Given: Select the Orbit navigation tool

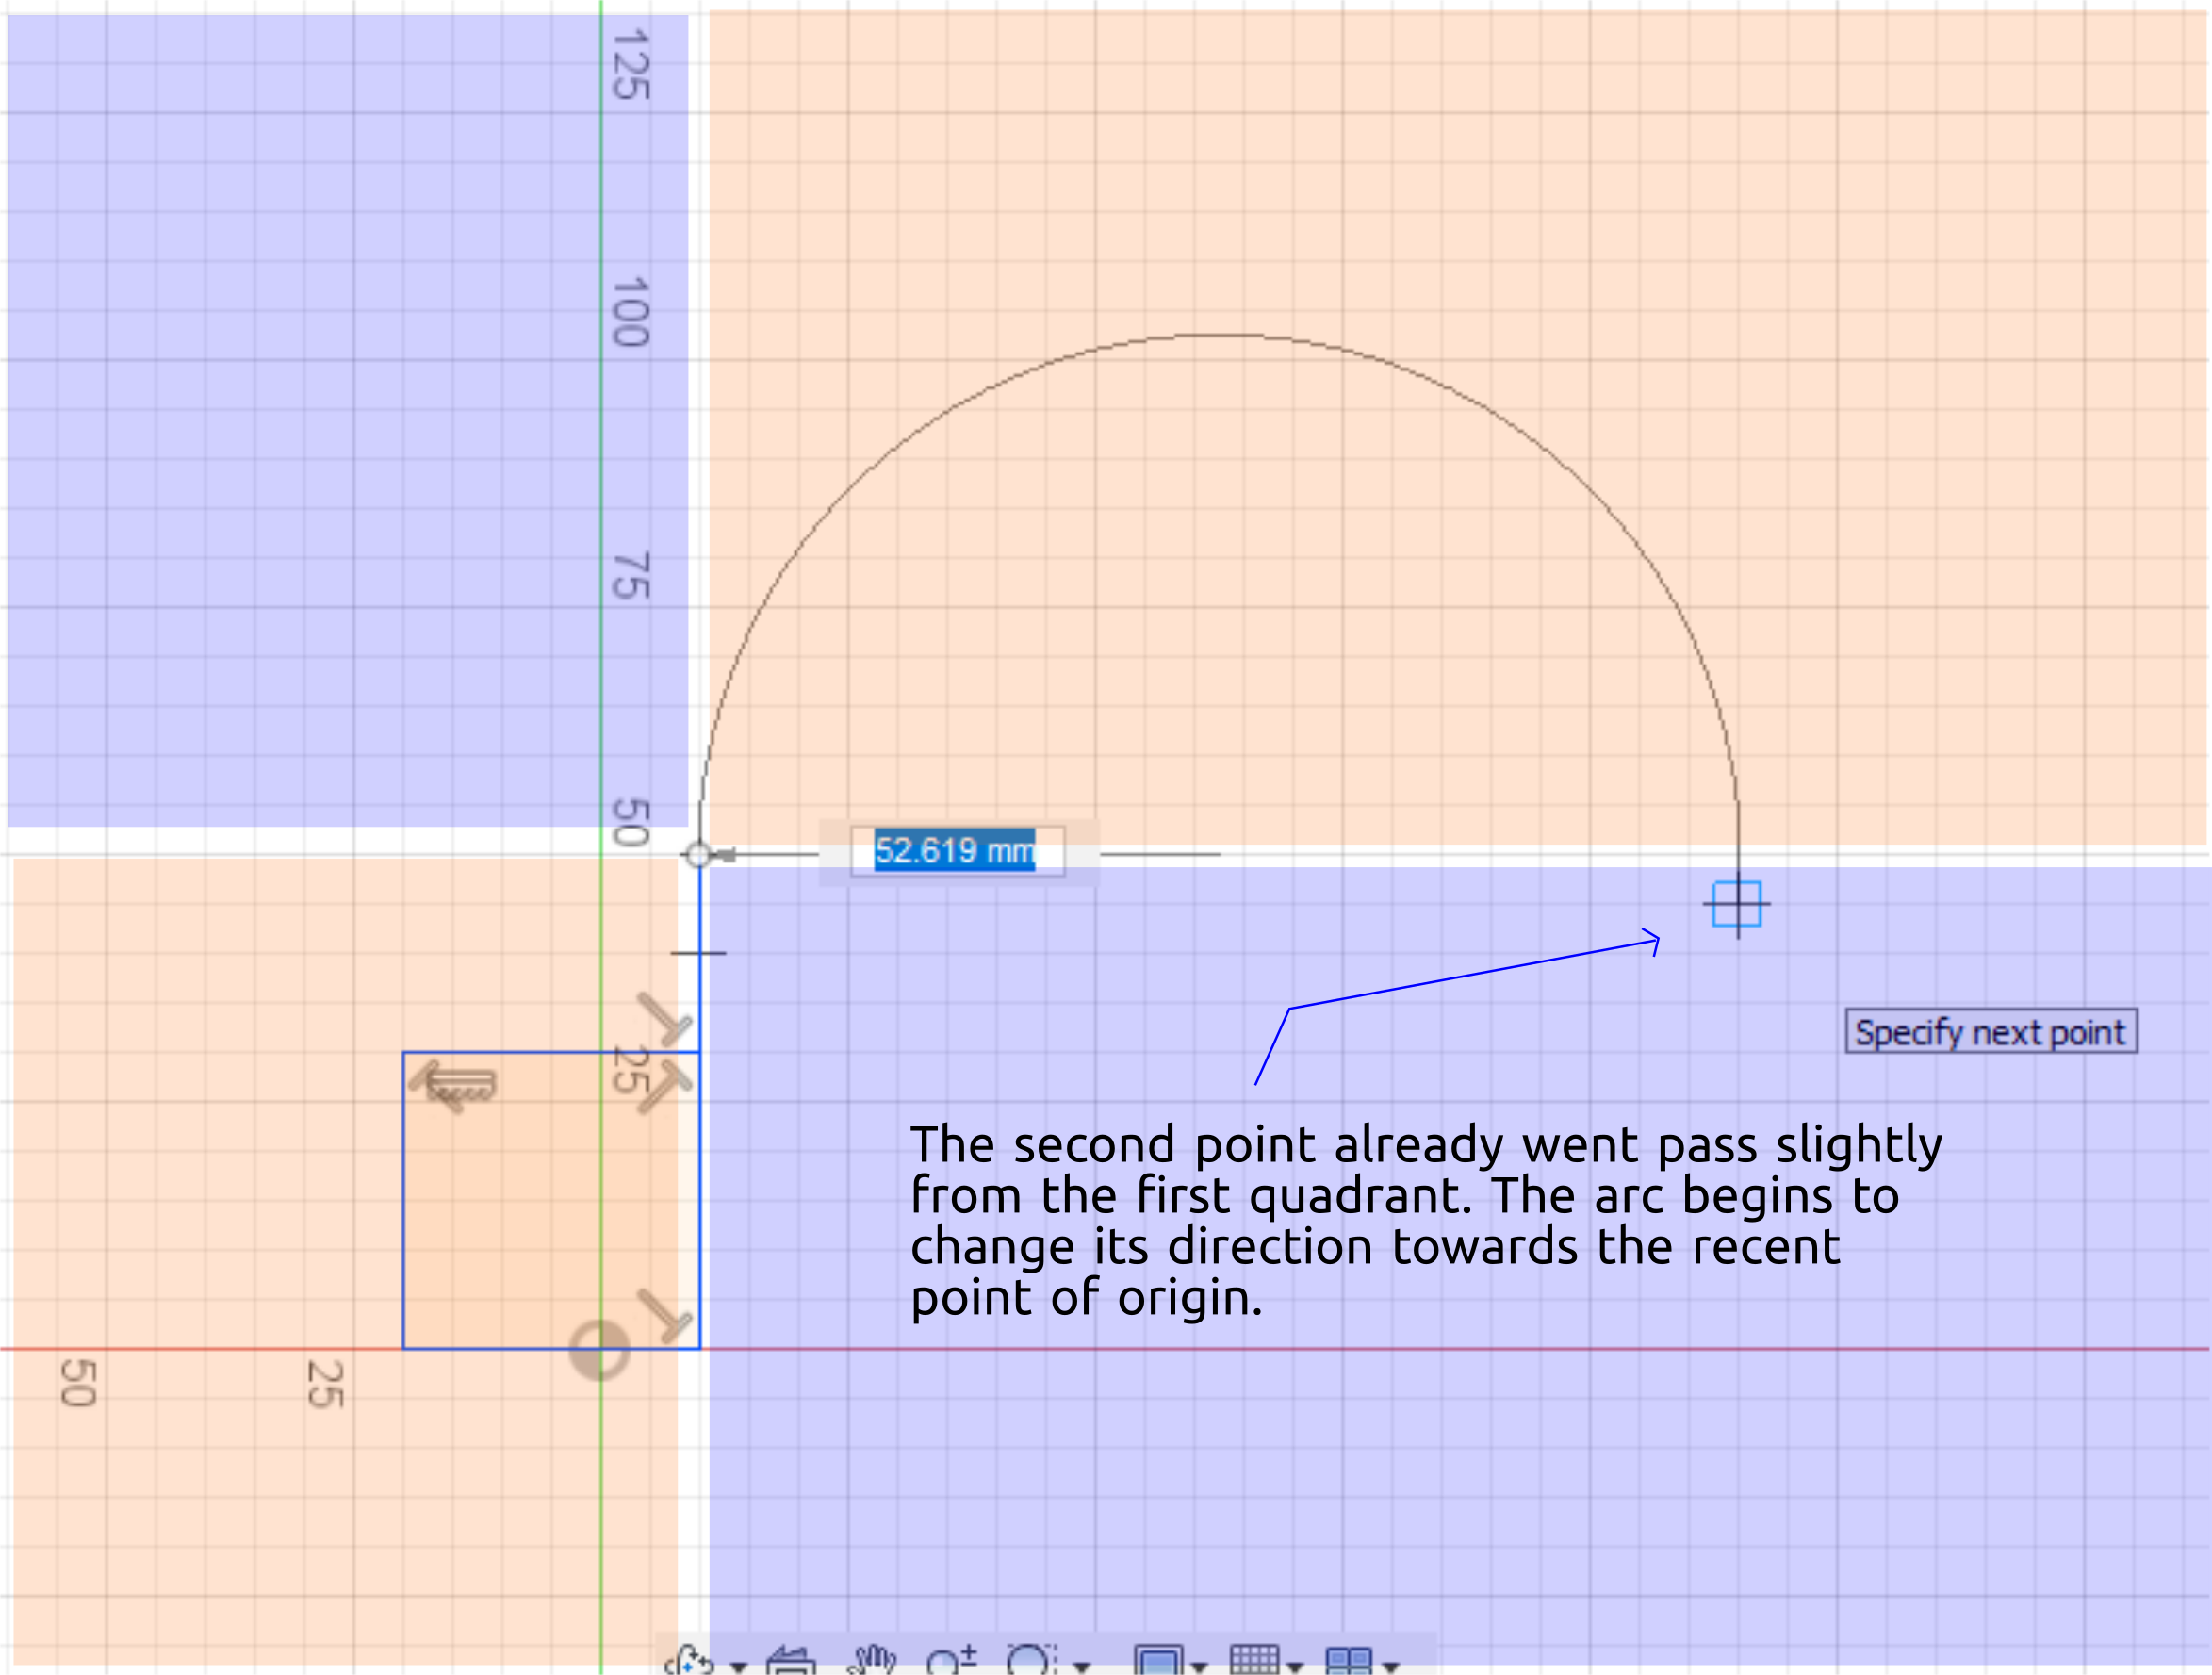Looking at the screenshot, I should point(689,1661).
